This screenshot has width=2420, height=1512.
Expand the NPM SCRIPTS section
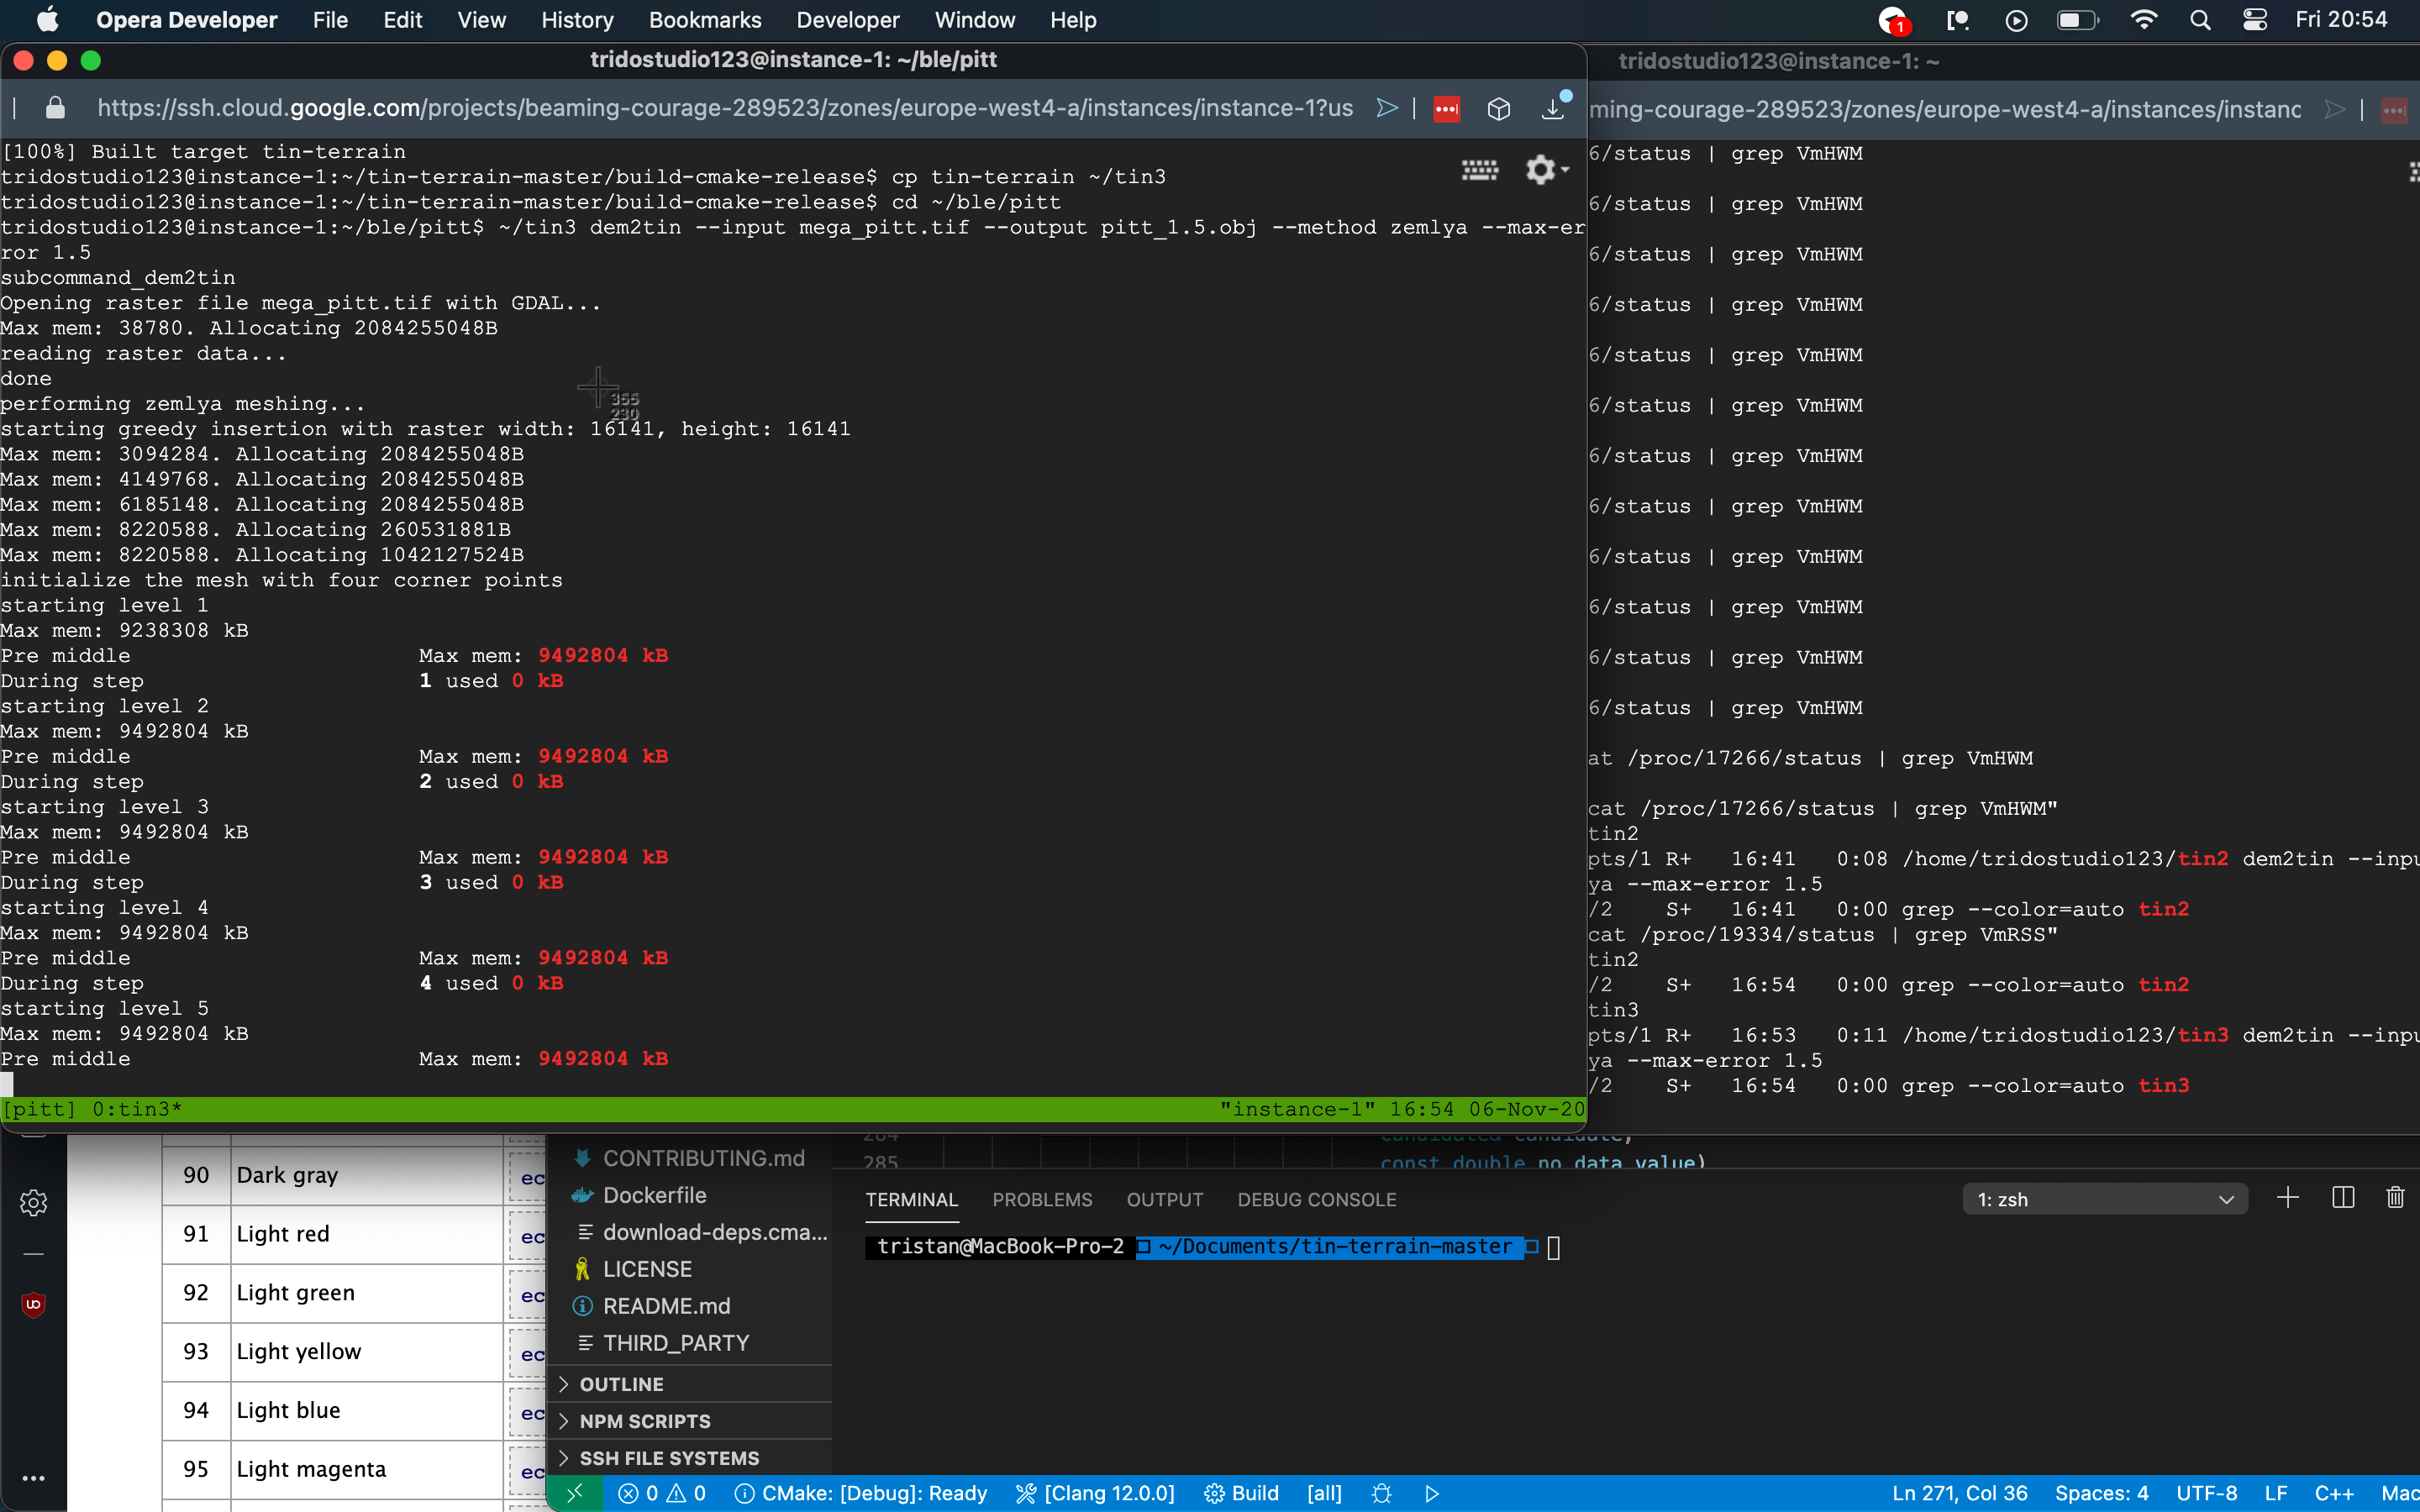(644, 1421)
